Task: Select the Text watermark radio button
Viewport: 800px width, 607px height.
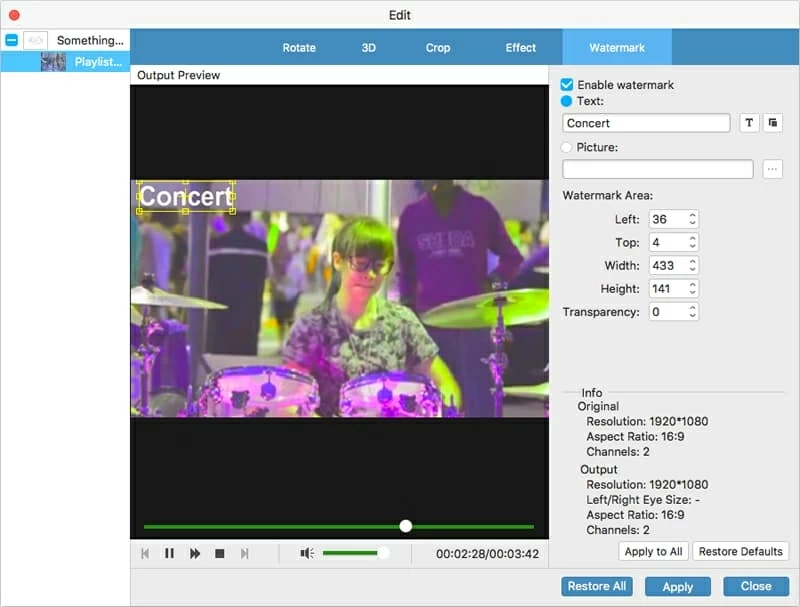Action: (x=567, y=101)
